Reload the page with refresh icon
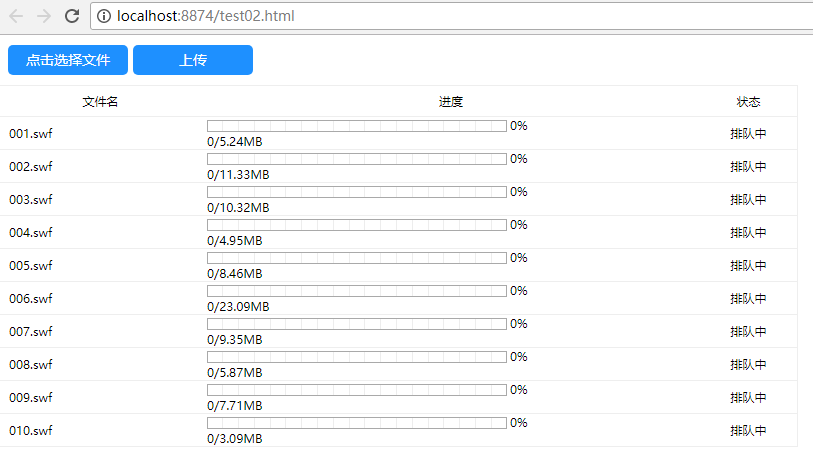The image size is (813, 461). 72,16
